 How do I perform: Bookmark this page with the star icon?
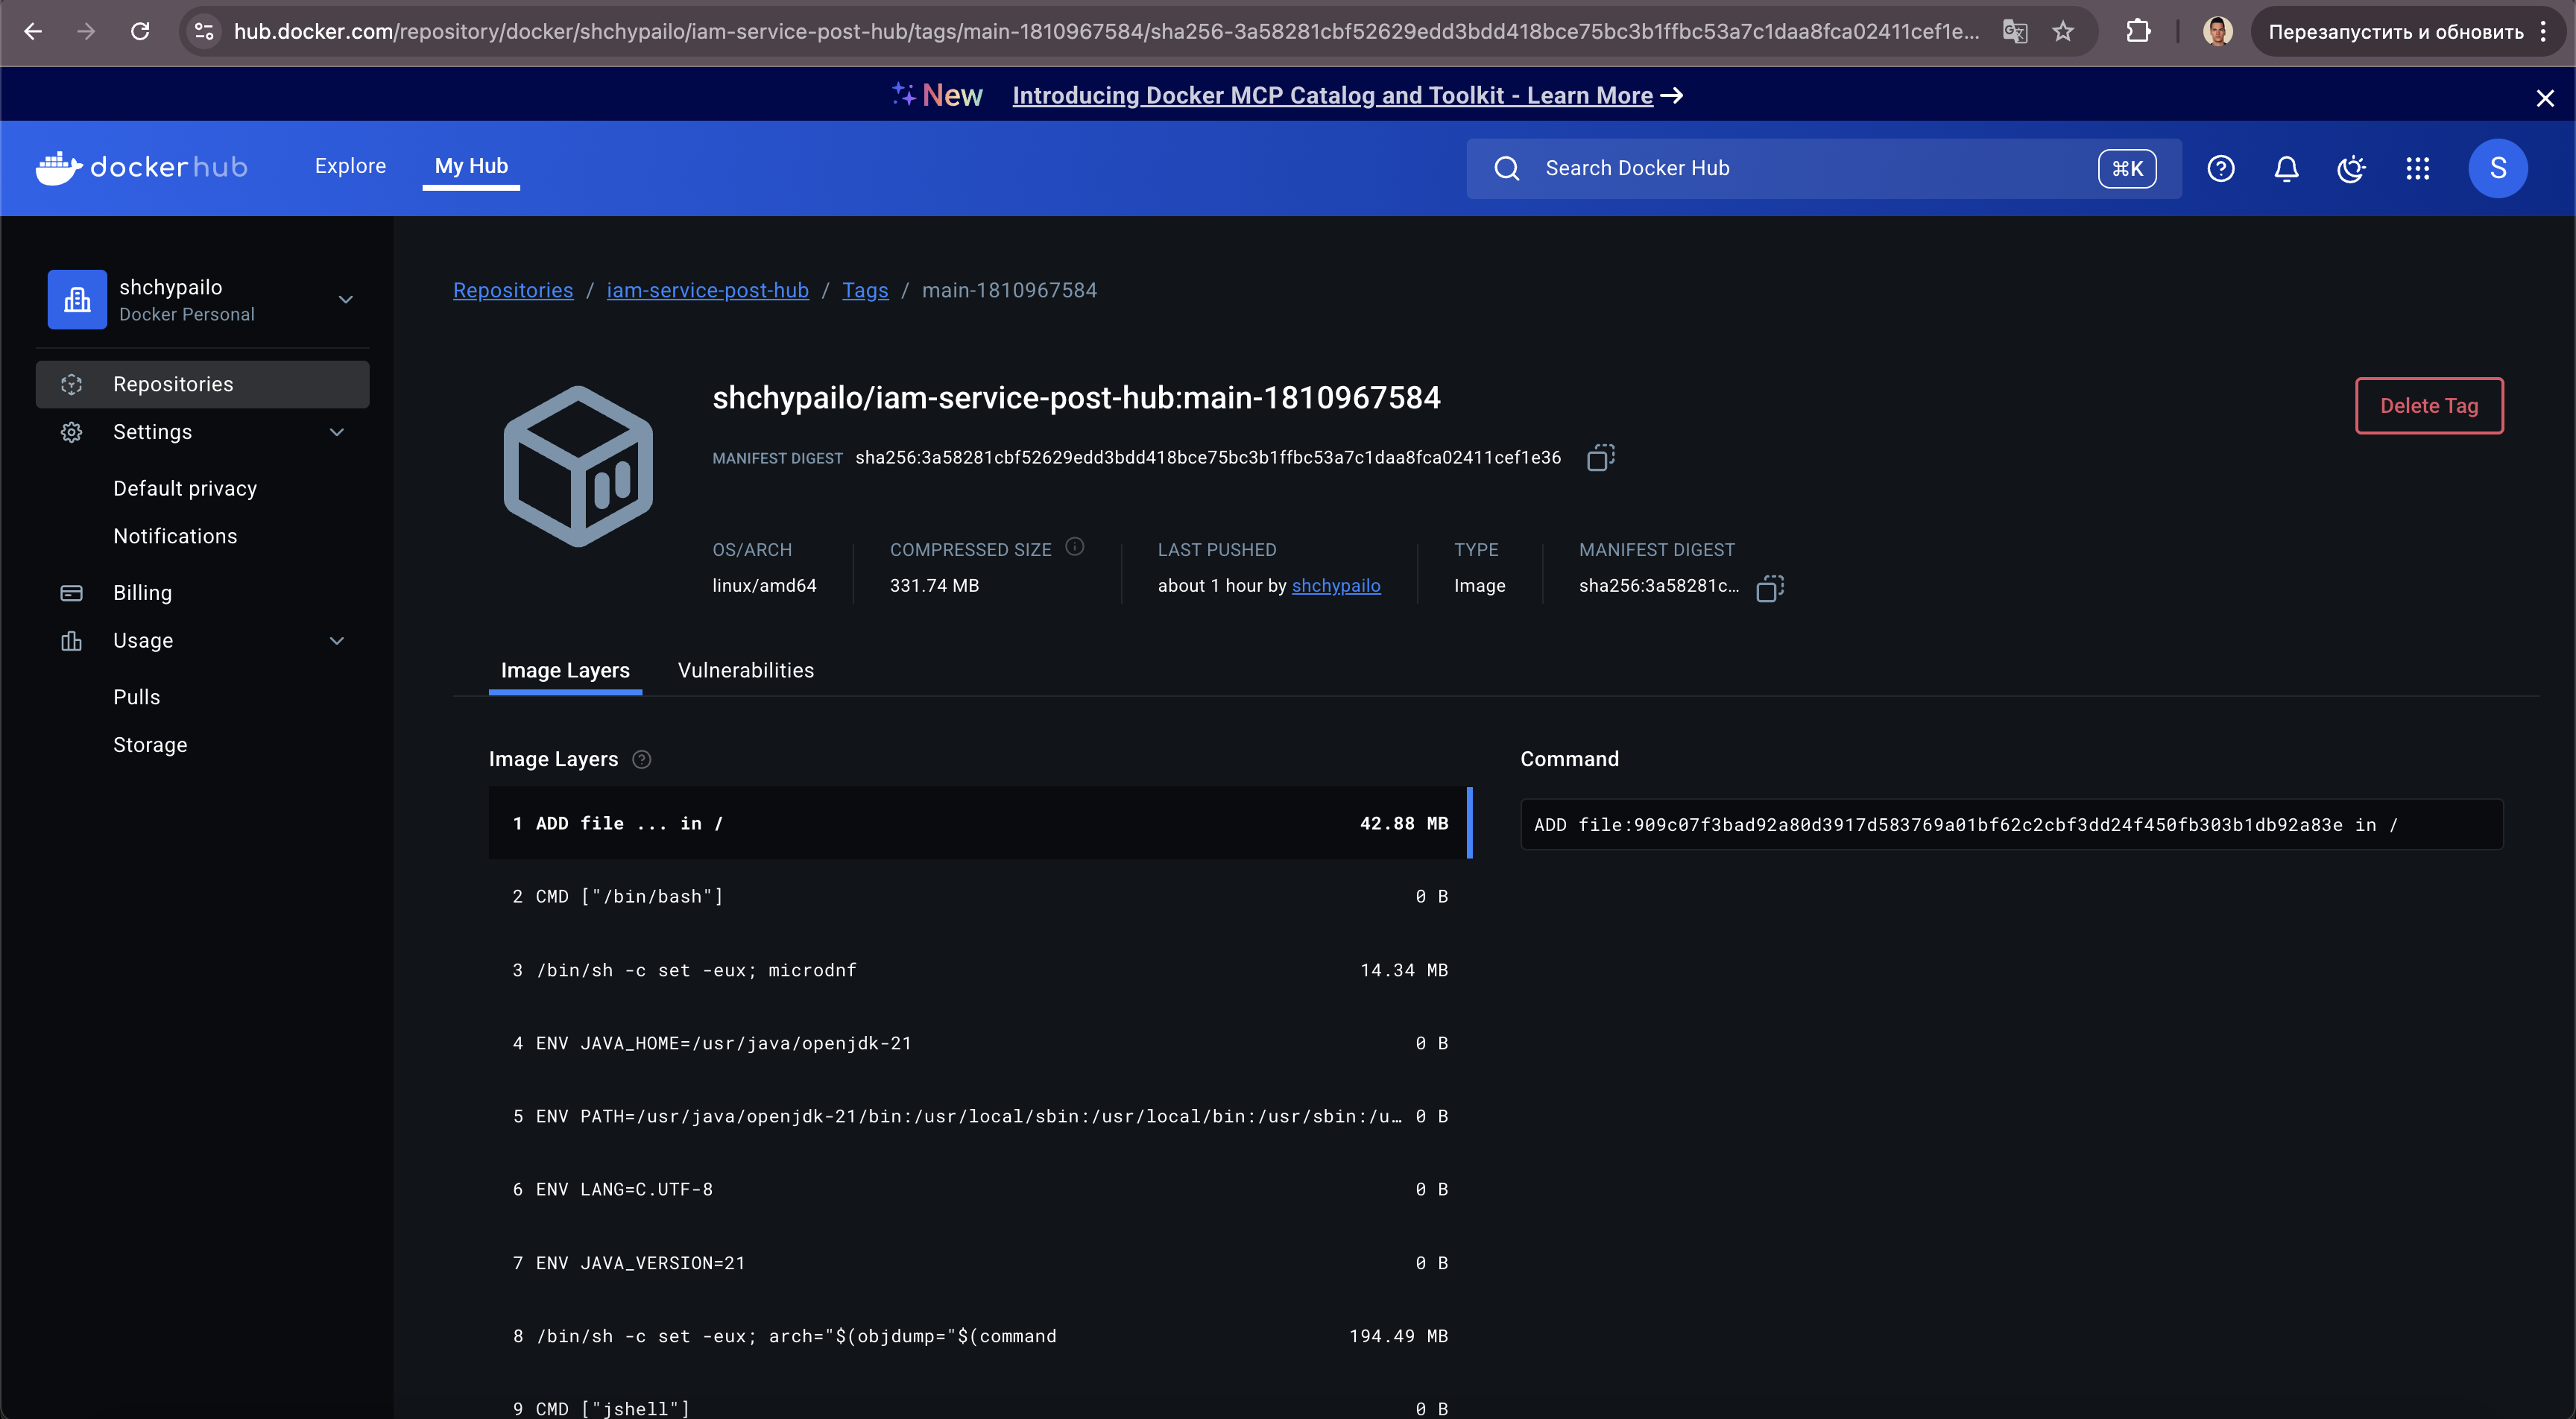2063,31
